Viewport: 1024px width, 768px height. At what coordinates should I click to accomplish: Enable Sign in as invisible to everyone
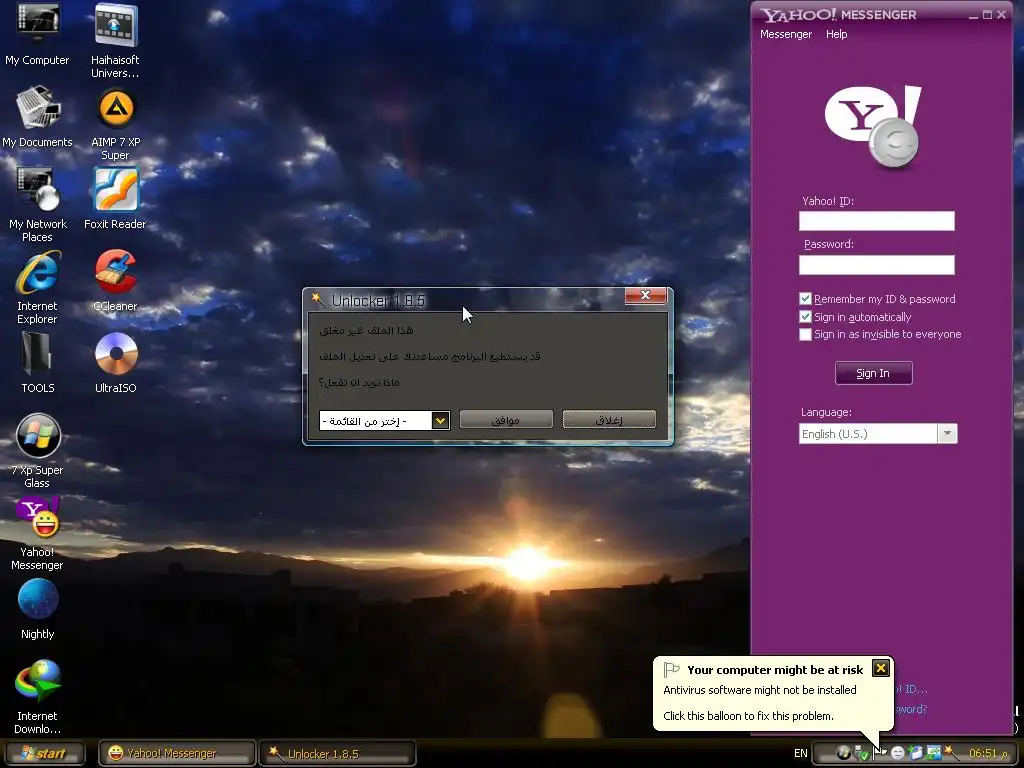click(805, 334)
